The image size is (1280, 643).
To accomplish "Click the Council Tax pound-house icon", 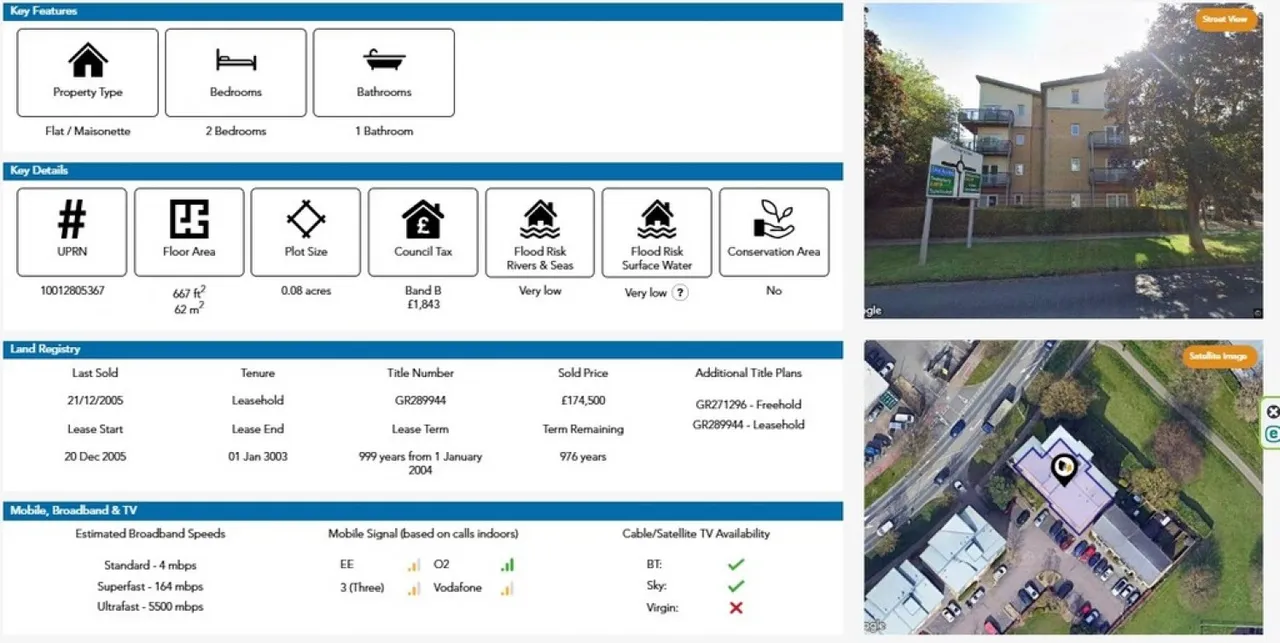I will tap(423, 219).
